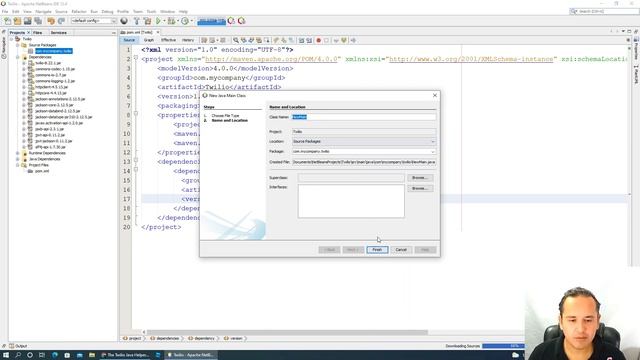This screenshot has height=360, width=640.
Task: Select pom.xml under Project Files
Action: pos(41,171)
